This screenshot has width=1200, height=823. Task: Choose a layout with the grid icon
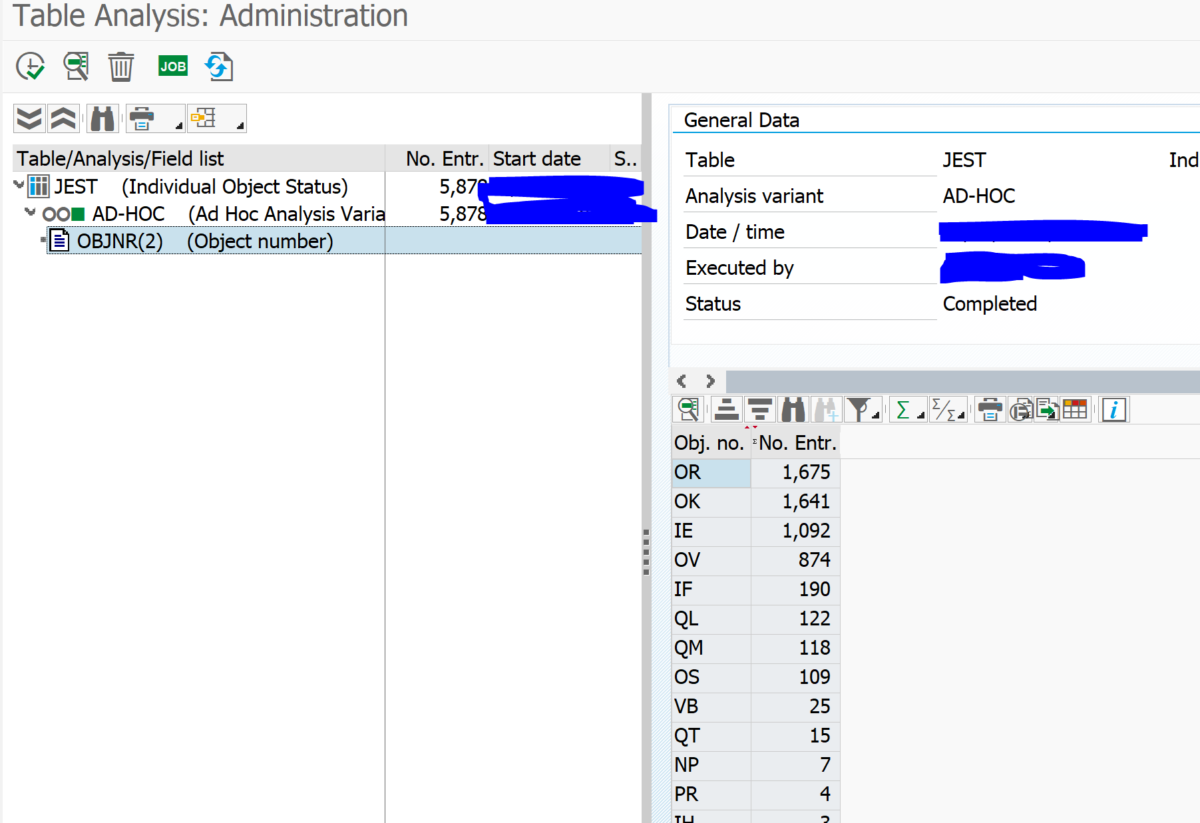pyautogui.click(x=1075, y=409)
